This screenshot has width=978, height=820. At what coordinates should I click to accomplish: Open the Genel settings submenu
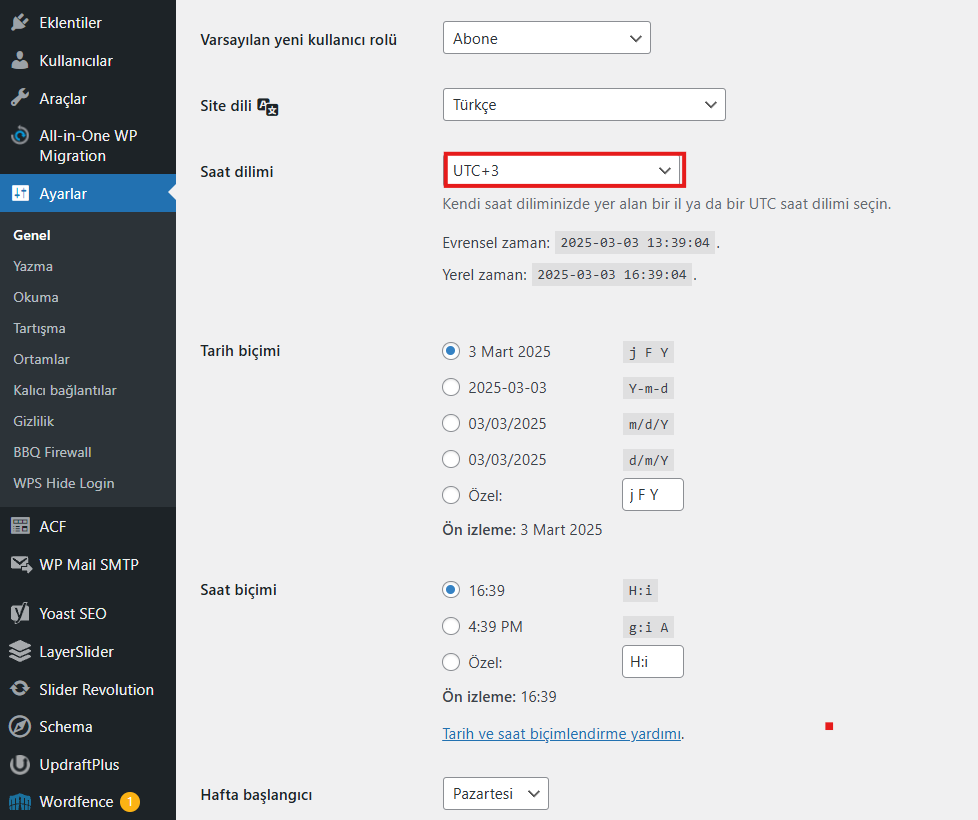coord(32,235)
